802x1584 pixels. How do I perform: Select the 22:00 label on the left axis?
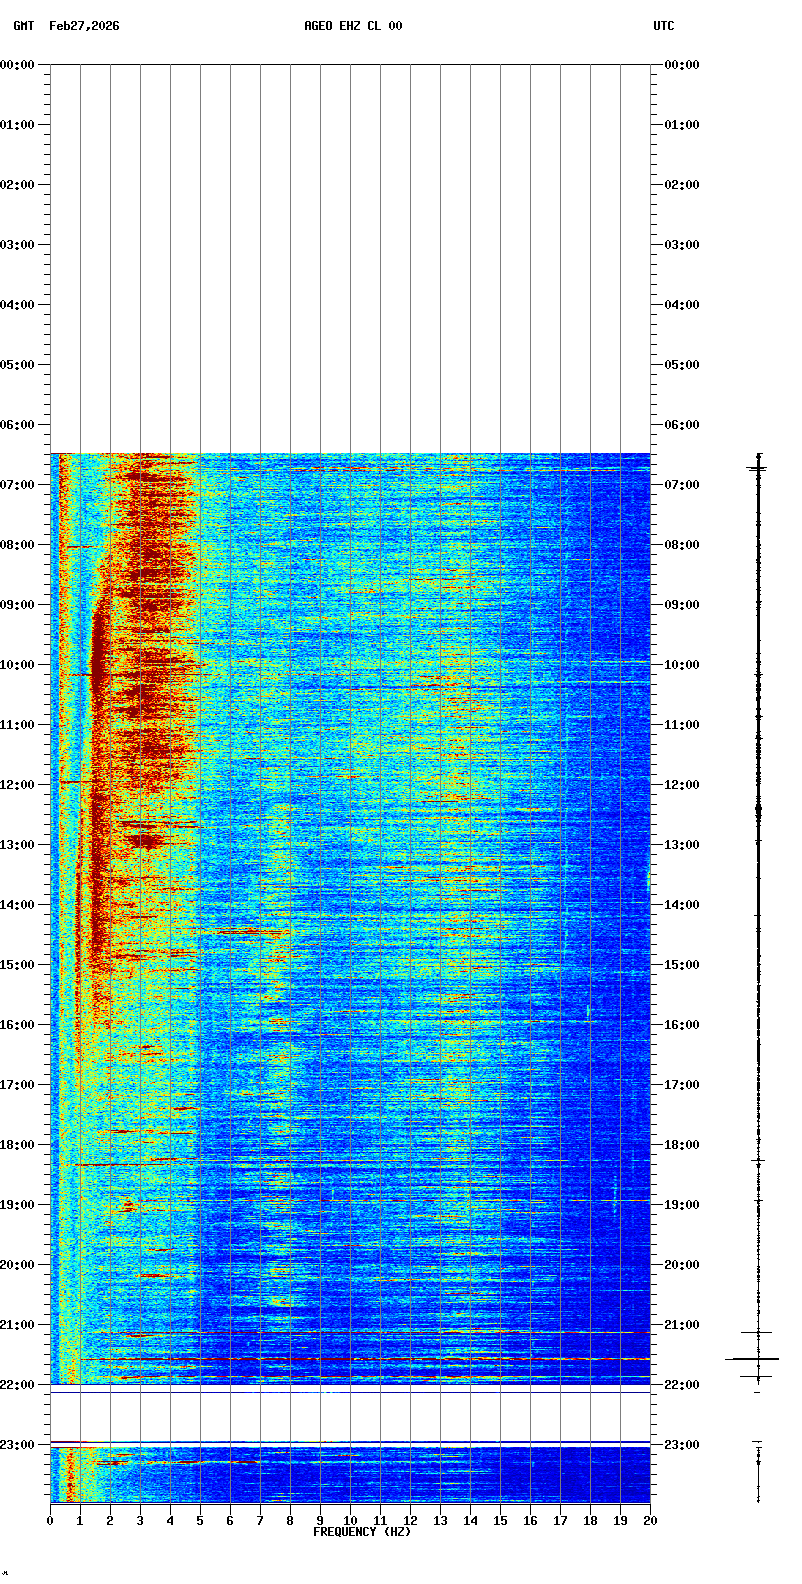point(18,1385)
